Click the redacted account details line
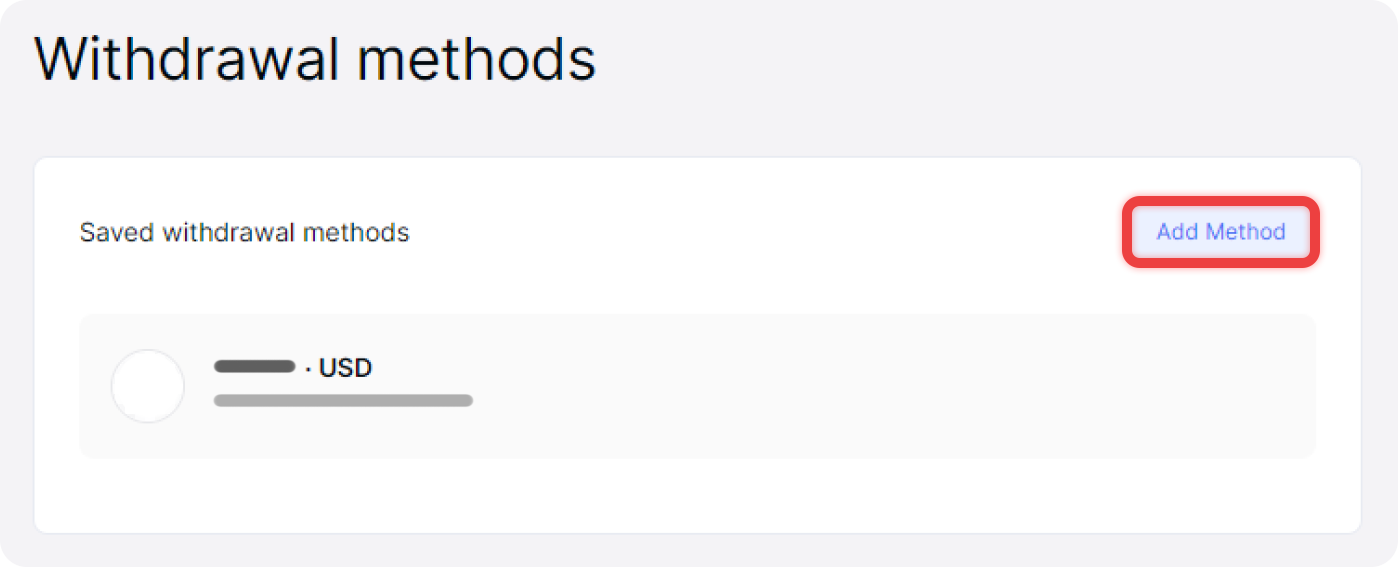The height and width of the screenshot is (567, 1398). click(x=343, y=401)
